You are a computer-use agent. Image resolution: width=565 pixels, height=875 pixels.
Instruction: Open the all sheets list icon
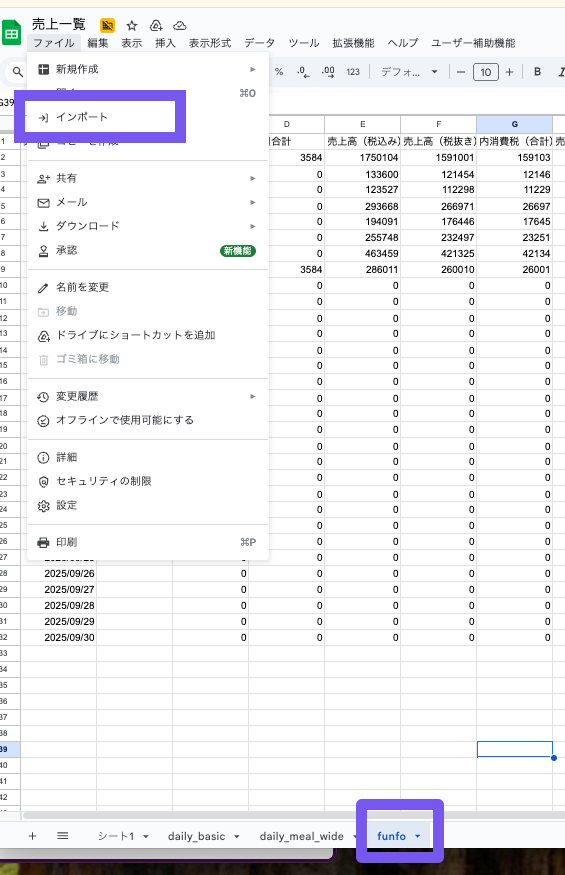click(63, 835)
